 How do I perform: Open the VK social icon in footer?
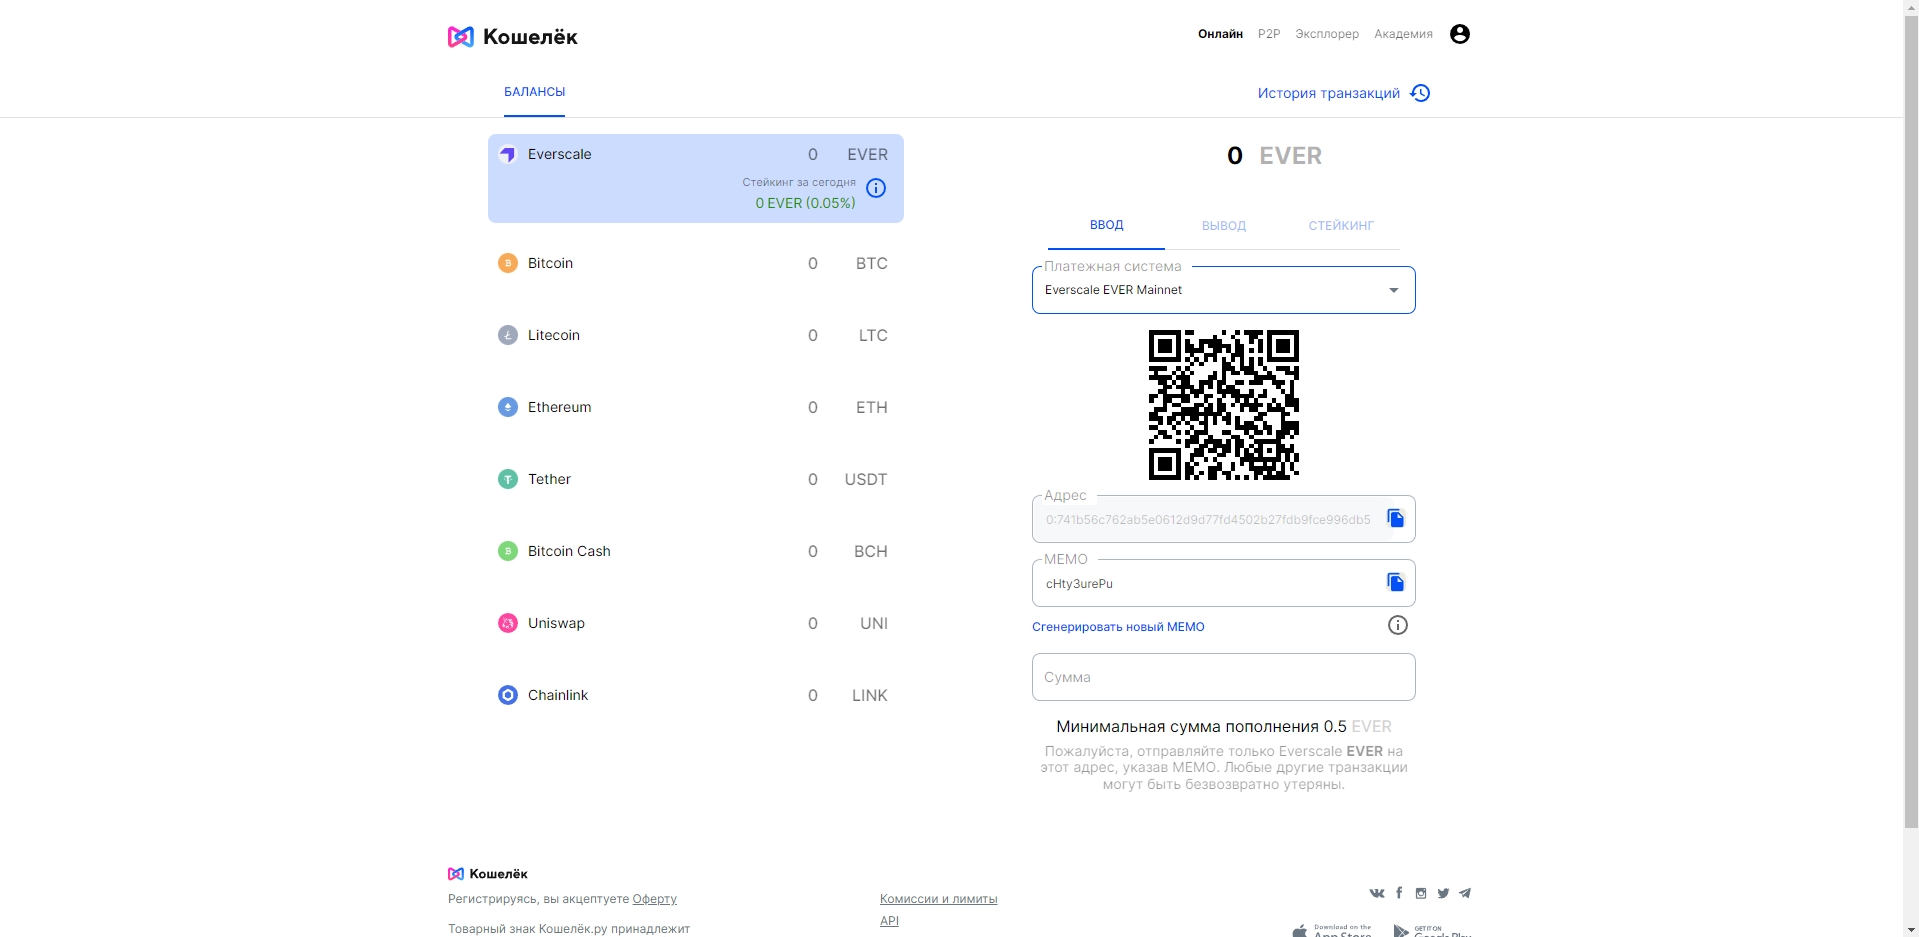1377,893
